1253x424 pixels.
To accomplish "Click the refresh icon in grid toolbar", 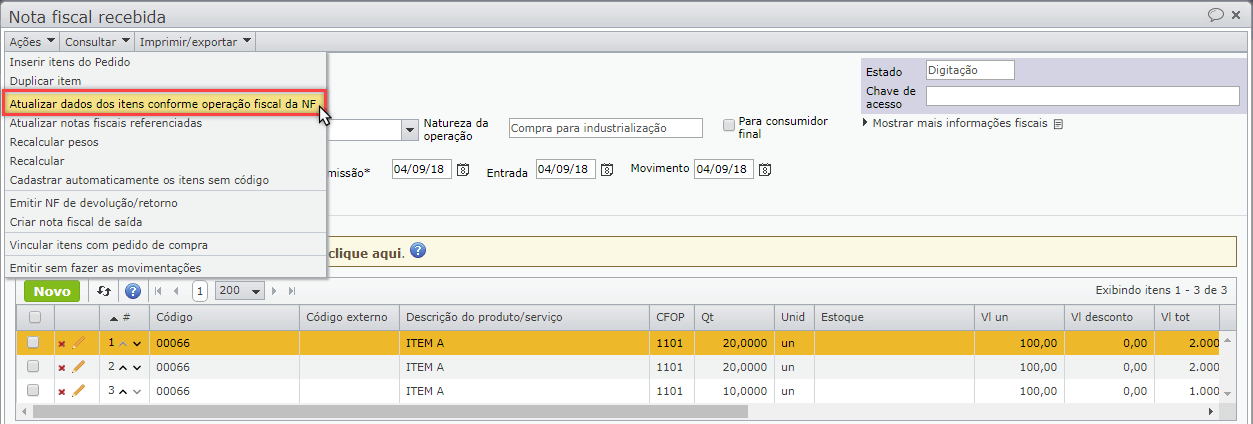I will pyautogui.click(x=104, y=291).
